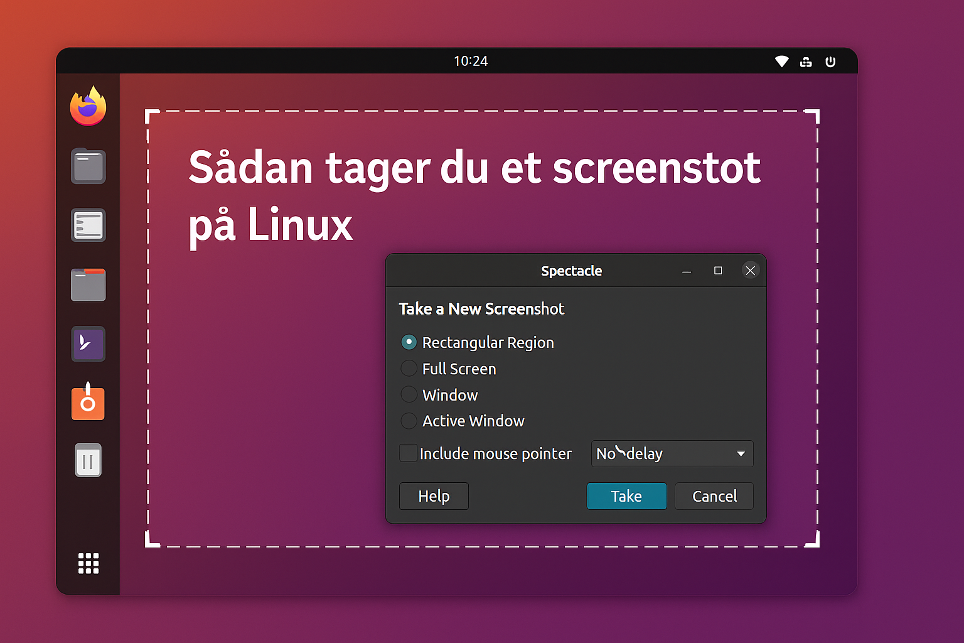Open the Wi-Fi status icon
The height and width of the screenshot is (644, 964).
tap(781, 61)
